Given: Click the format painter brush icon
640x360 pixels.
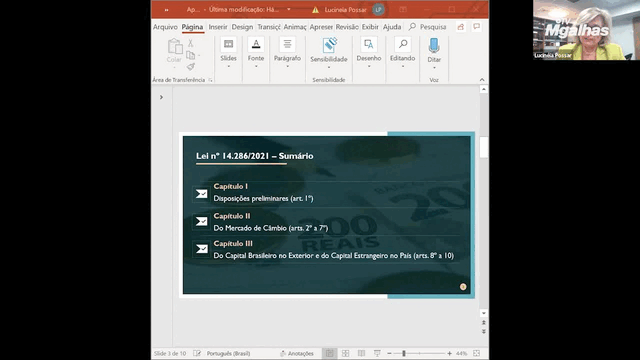Looking at the screenshot, I should pos(191,67).
